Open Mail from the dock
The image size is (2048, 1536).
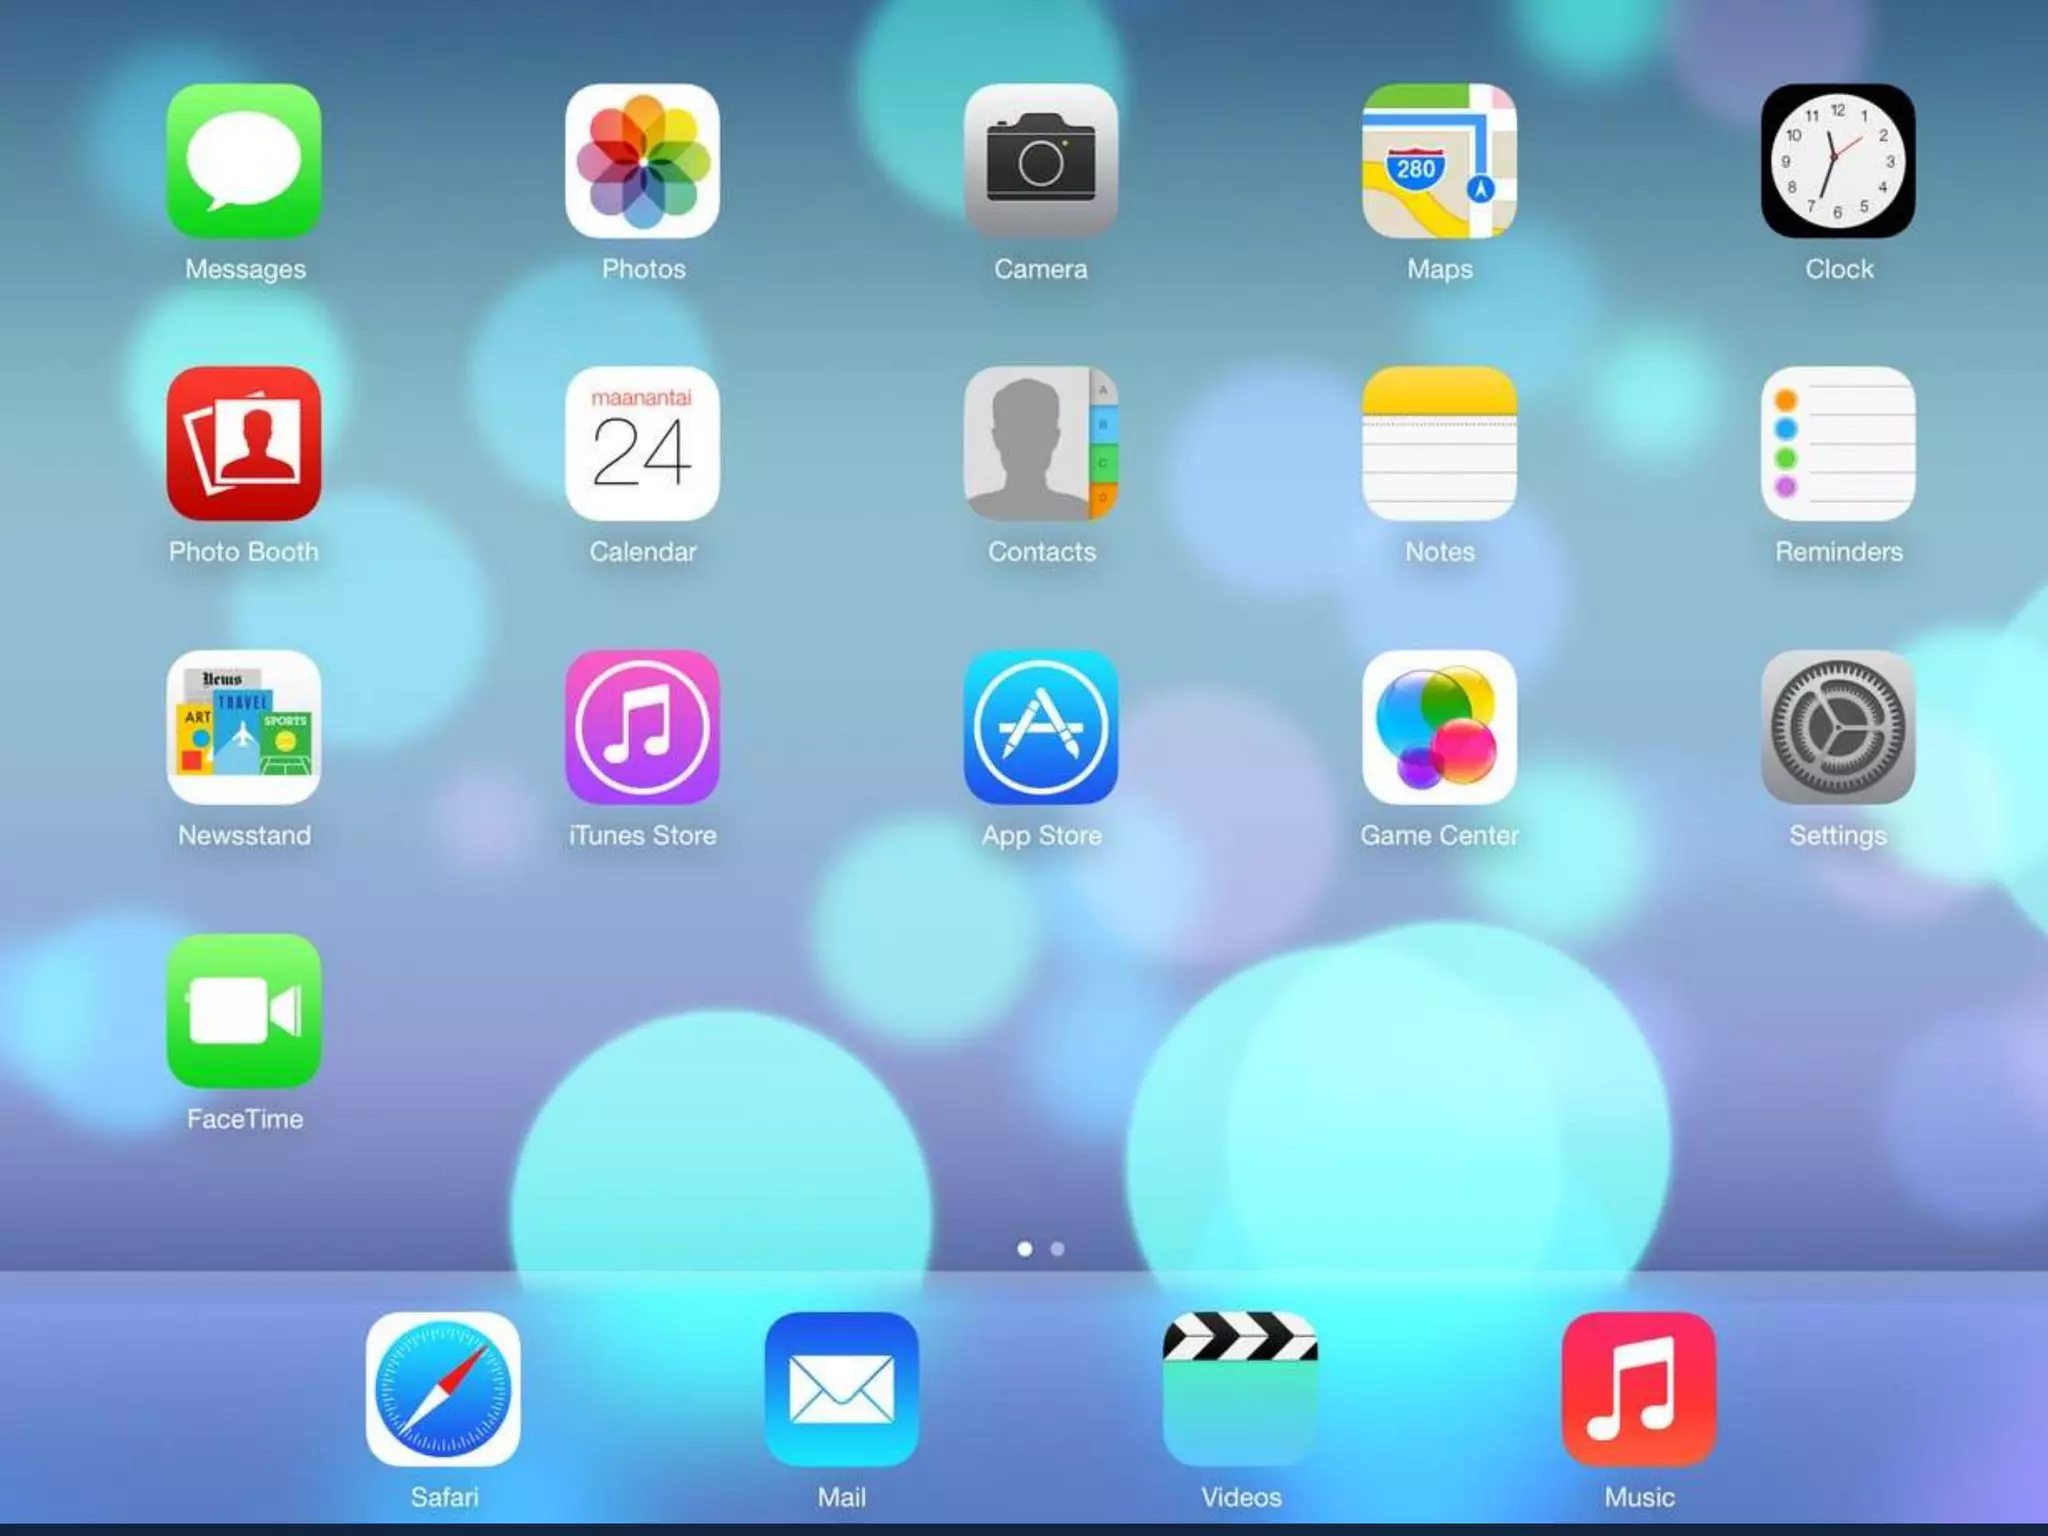coord(841,1389)
